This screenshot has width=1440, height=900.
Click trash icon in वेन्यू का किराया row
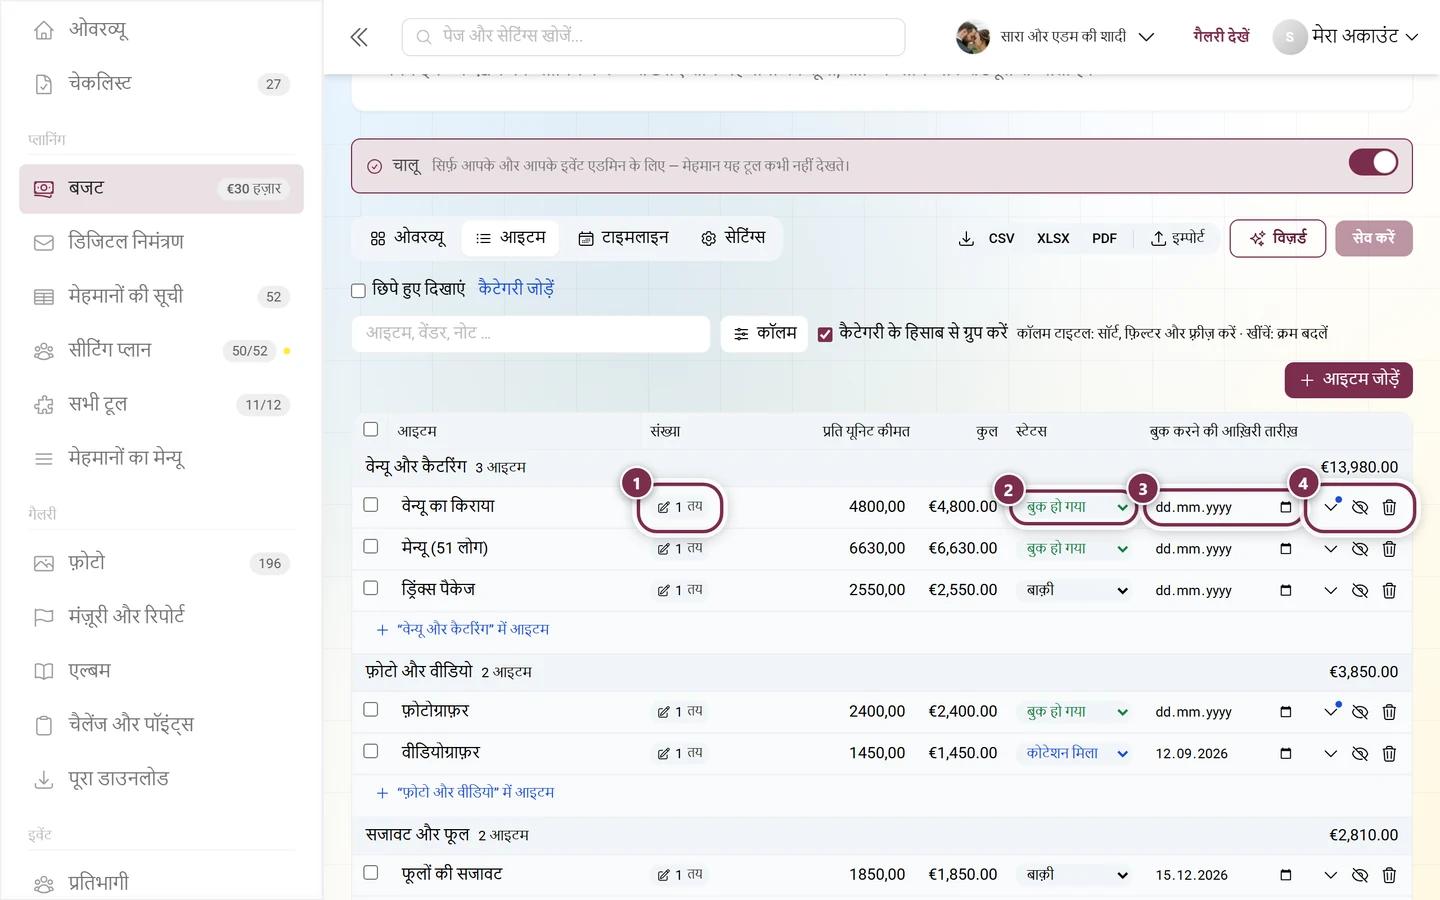point(1389,508)
